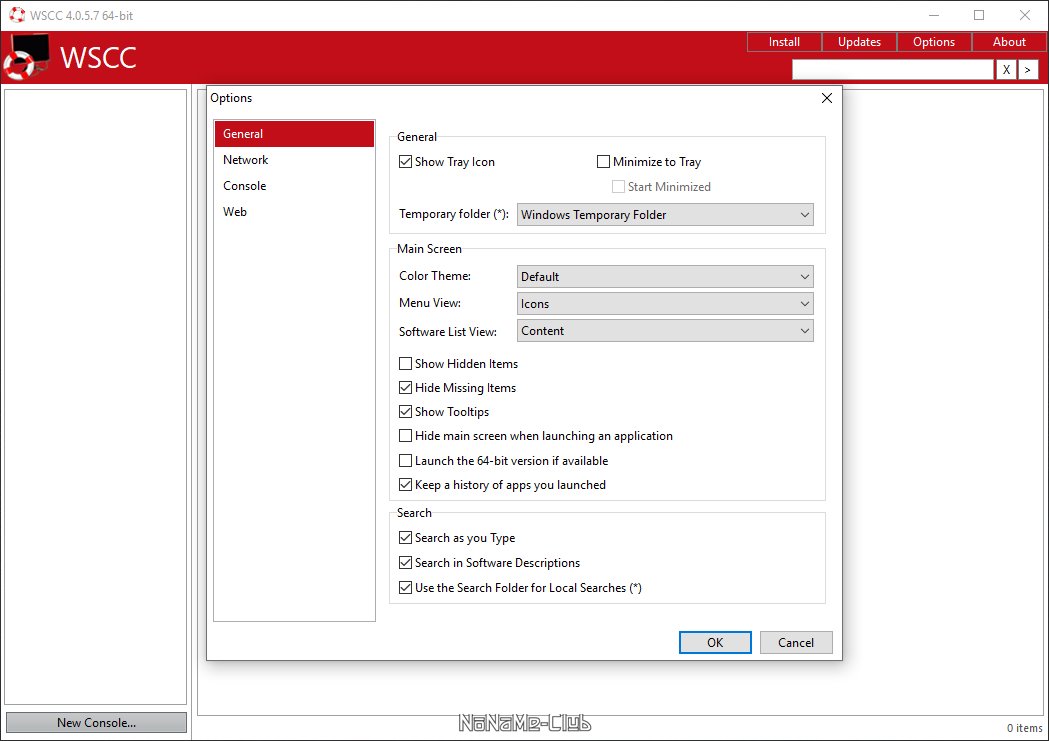Screen dimensions: 1049x741
Task: Click the New Console... button
Action: pyautogui.click(x=96, y=723)
